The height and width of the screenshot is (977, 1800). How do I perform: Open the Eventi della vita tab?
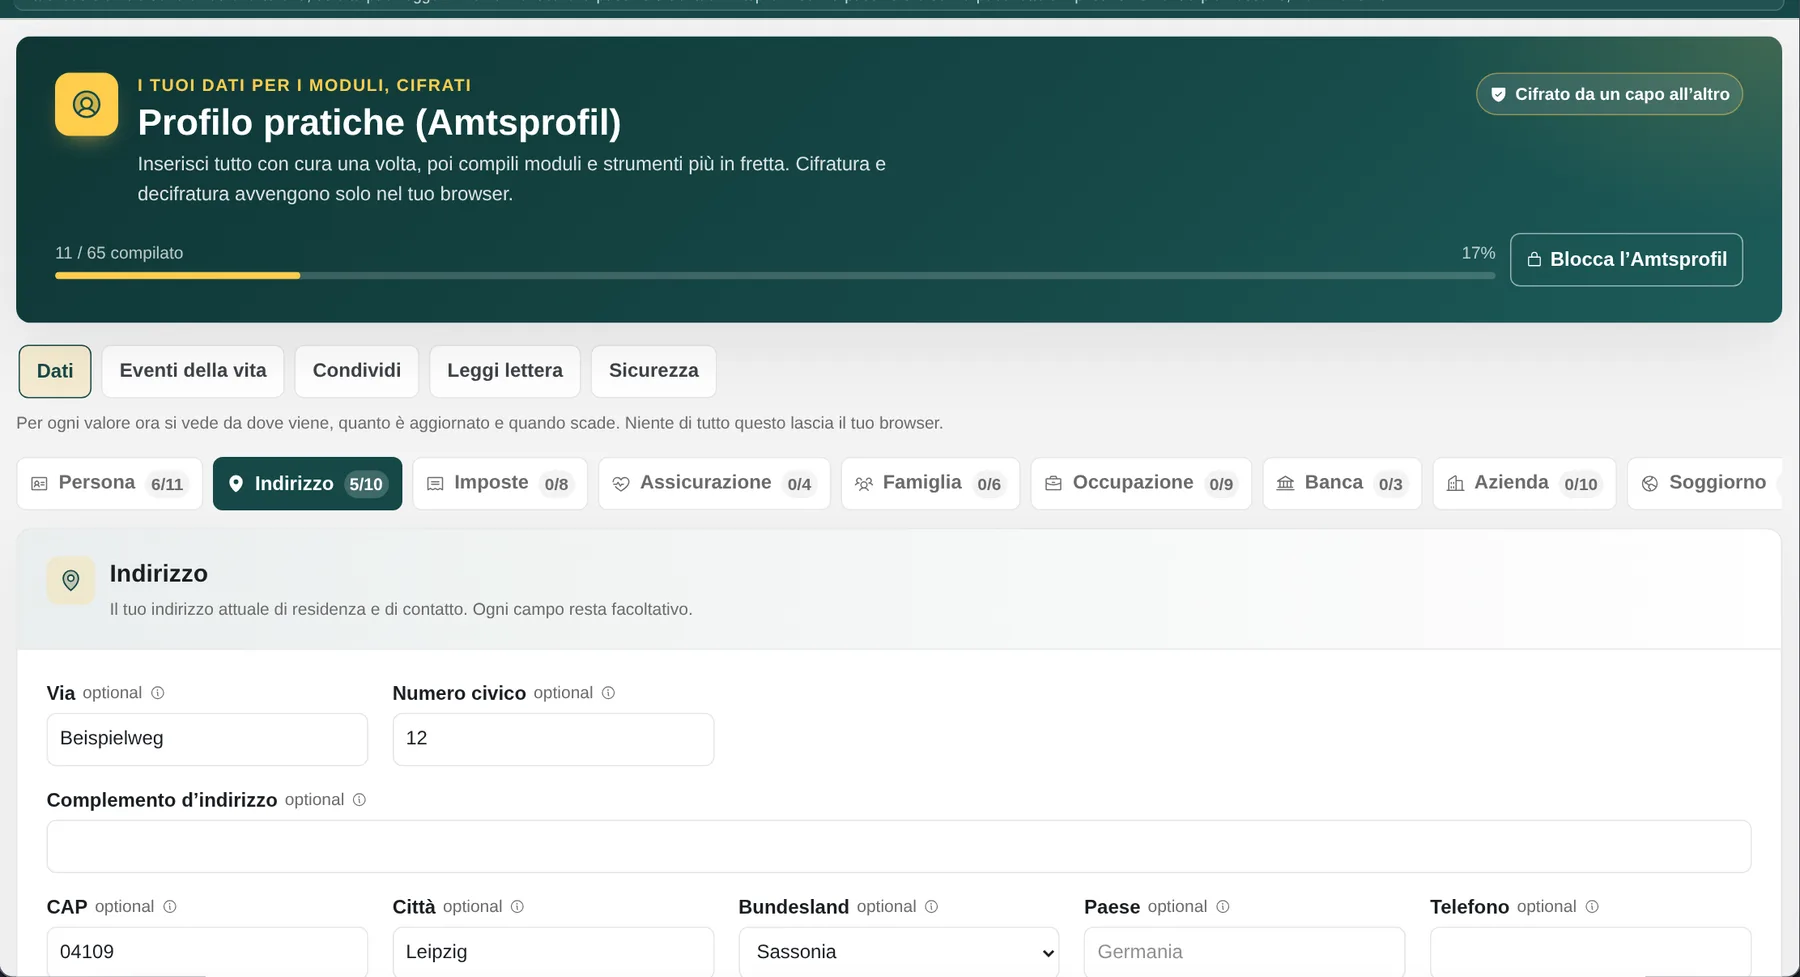(x=193, y=371)
